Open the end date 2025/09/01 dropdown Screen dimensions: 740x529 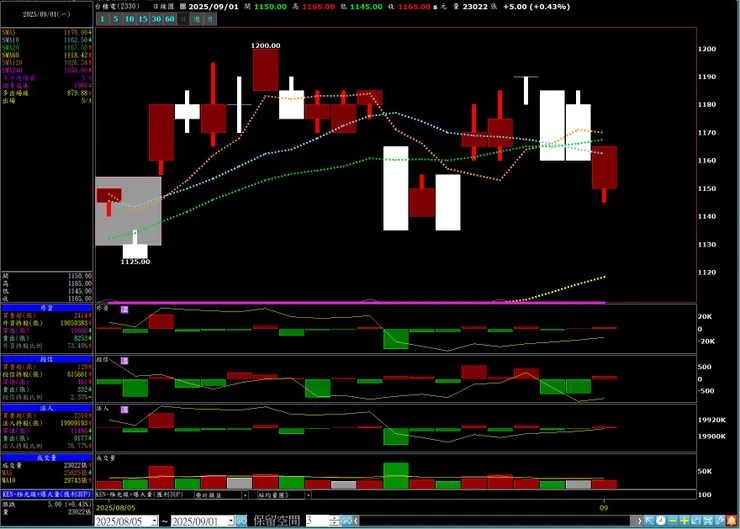tap(231, 521)
